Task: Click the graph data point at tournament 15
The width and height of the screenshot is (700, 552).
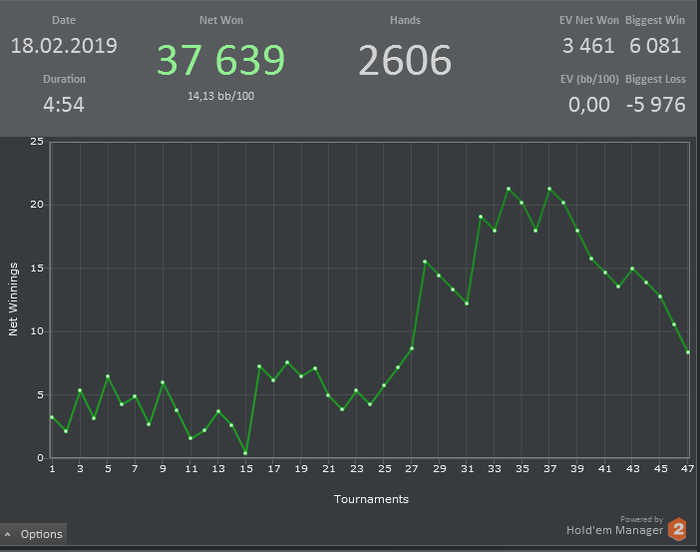Action: 246,453
